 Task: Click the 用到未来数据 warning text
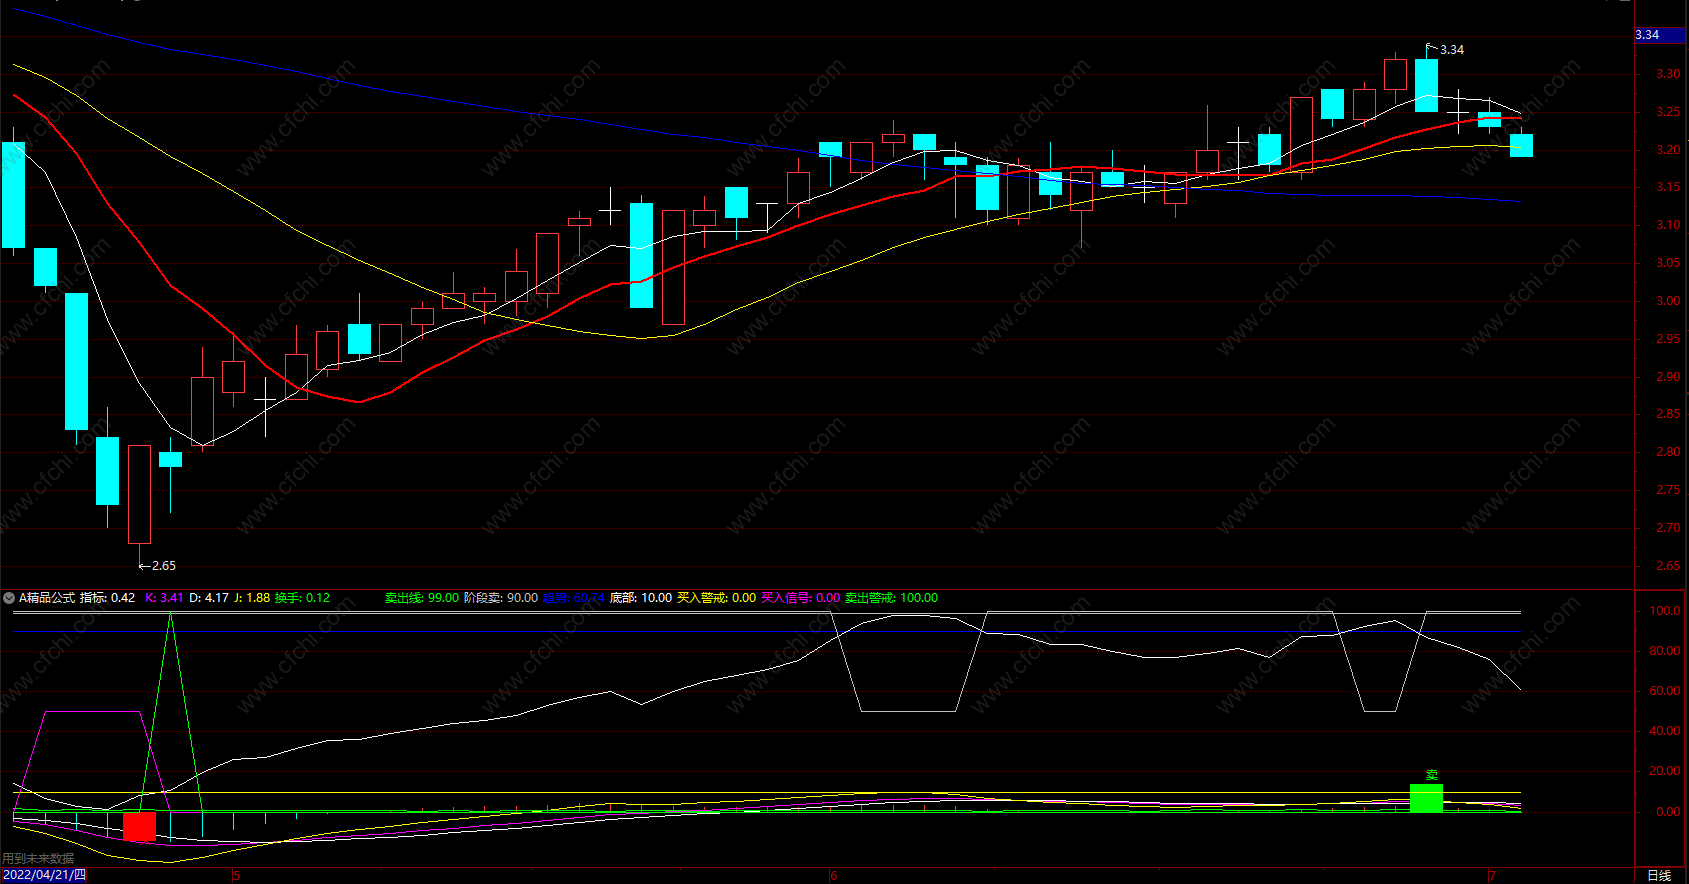[x=38, y=859]
